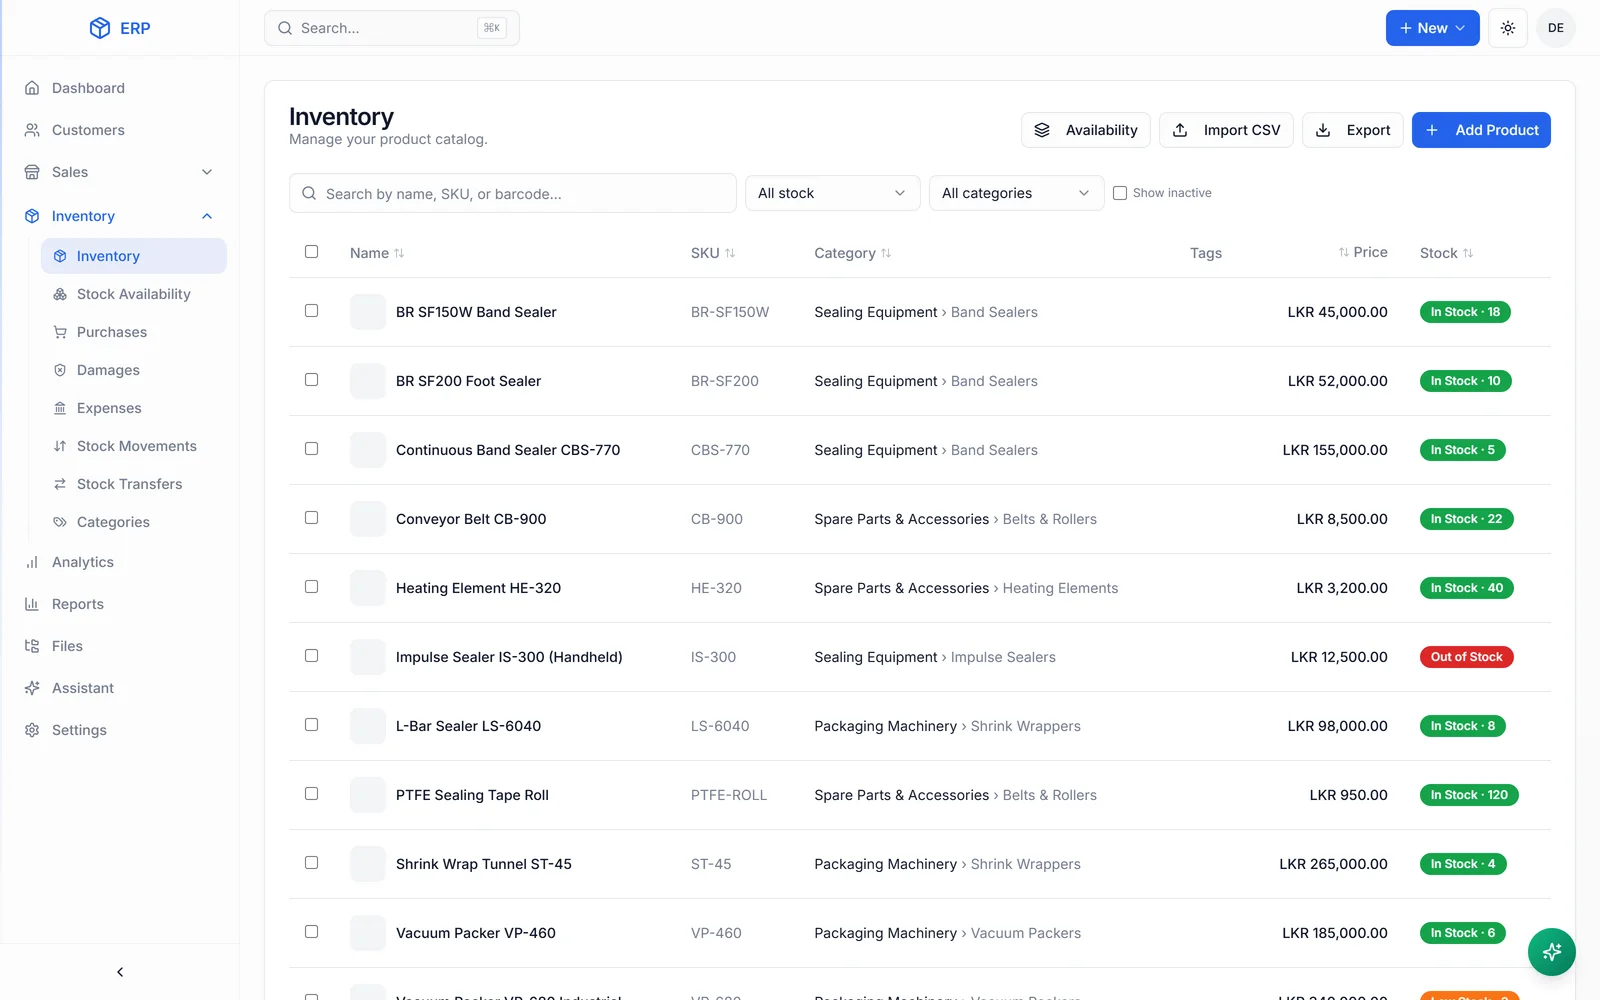
Task: Select the BR SF150W Band Sealer row checkbox
Action: [311, 311]
